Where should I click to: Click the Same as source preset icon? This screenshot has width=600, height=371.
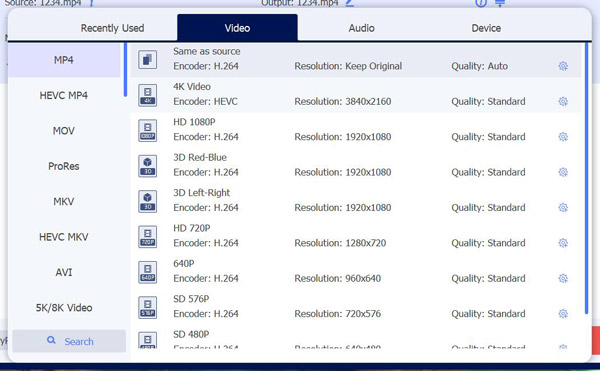pos(147,59)
